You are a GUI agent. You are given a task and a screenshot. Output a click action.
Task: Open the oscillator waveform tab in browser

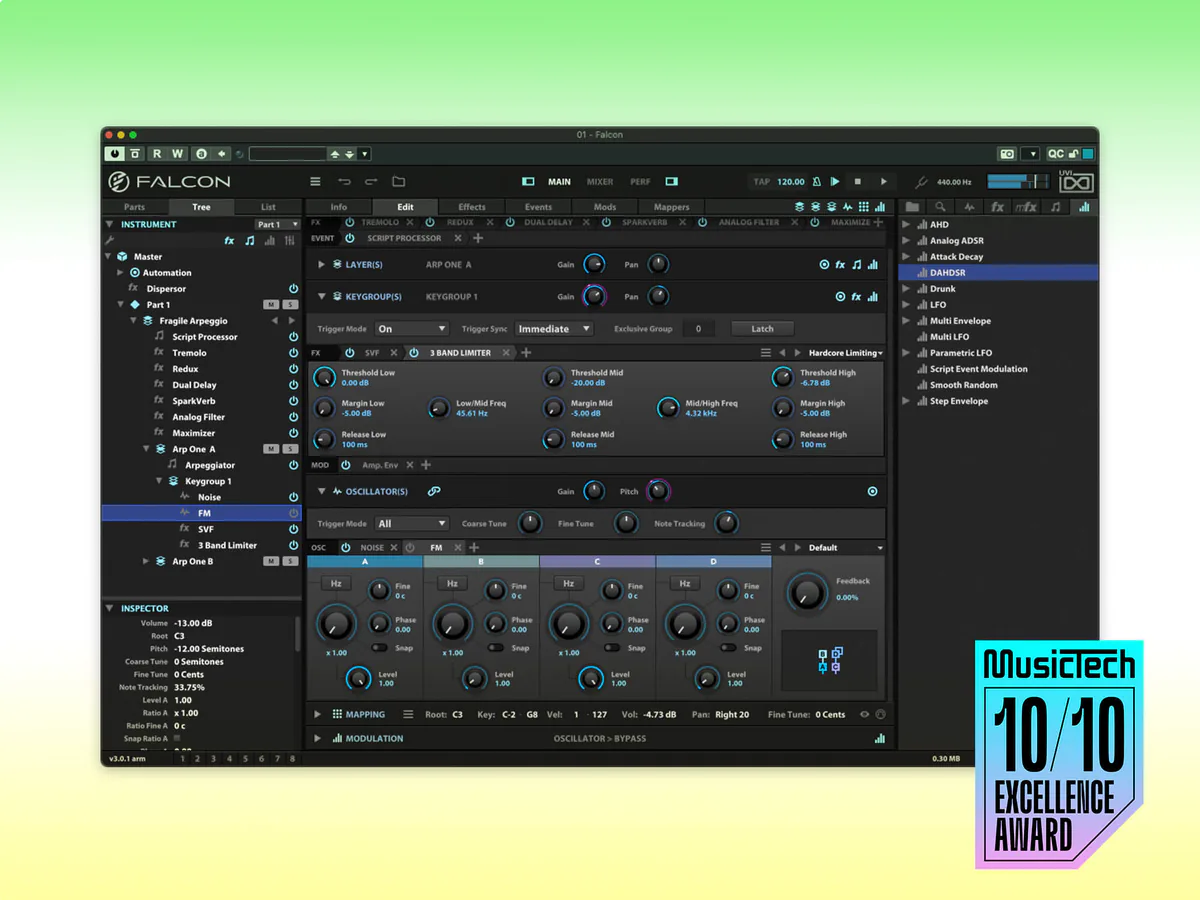tap(969, 207)
